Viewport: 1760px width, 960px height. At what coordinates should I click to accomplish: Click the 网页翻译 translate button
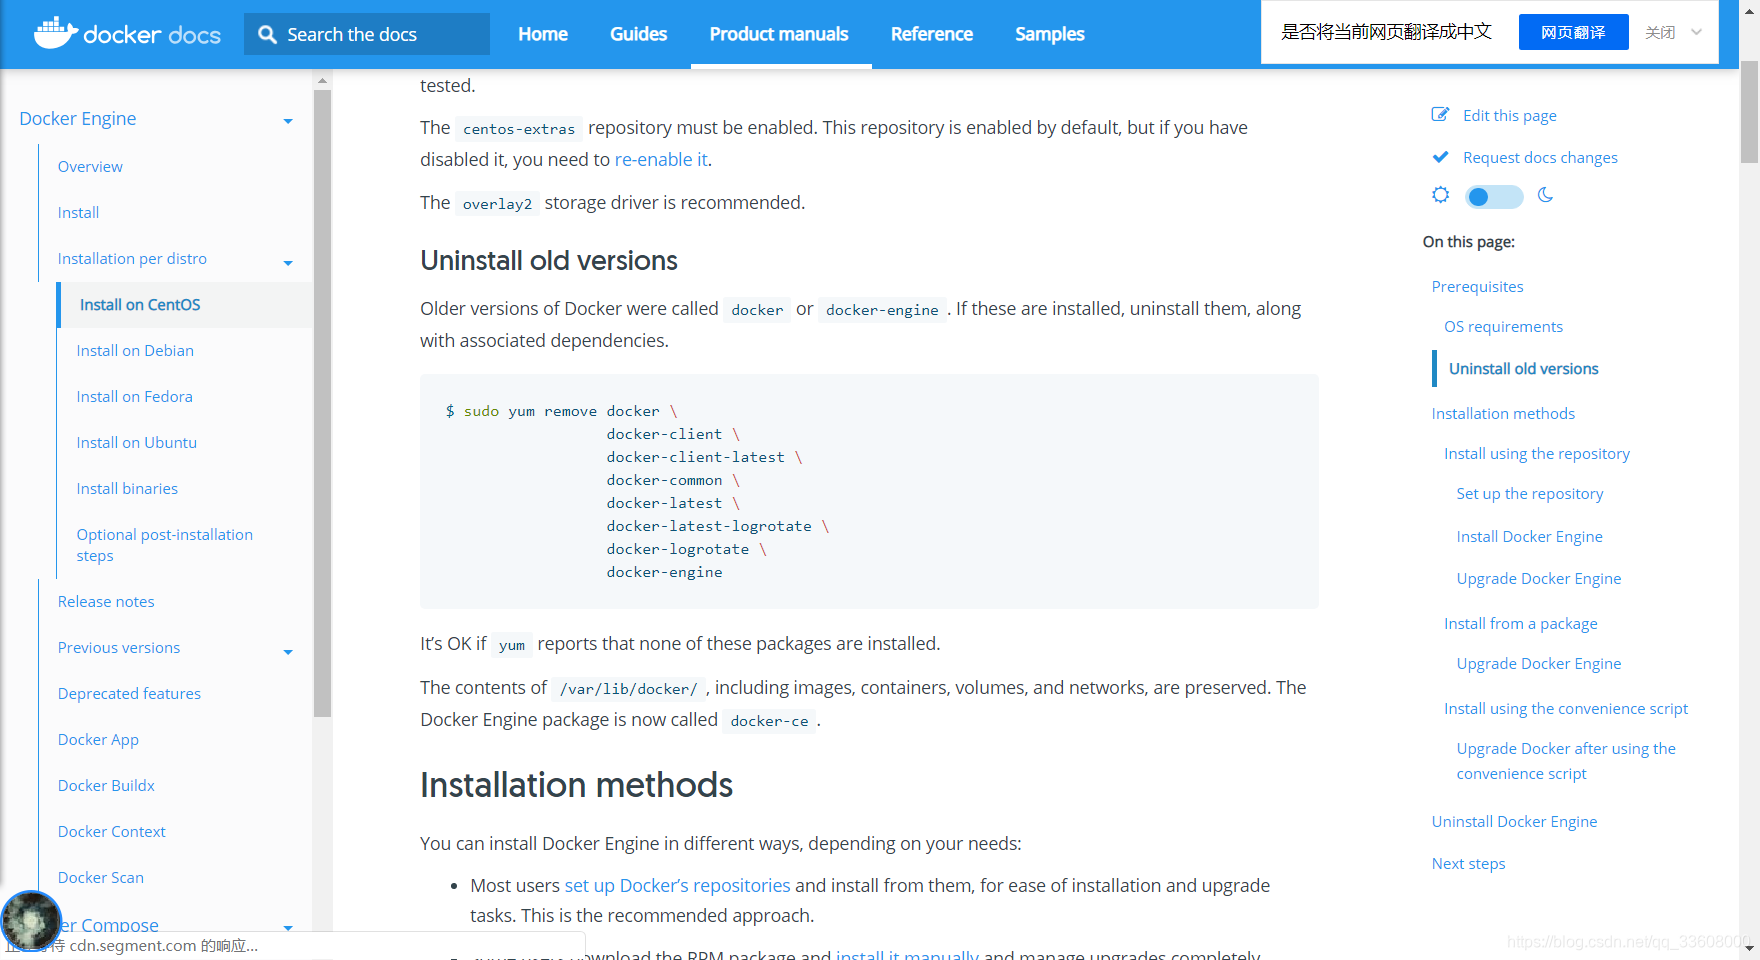pos(1573,32)
